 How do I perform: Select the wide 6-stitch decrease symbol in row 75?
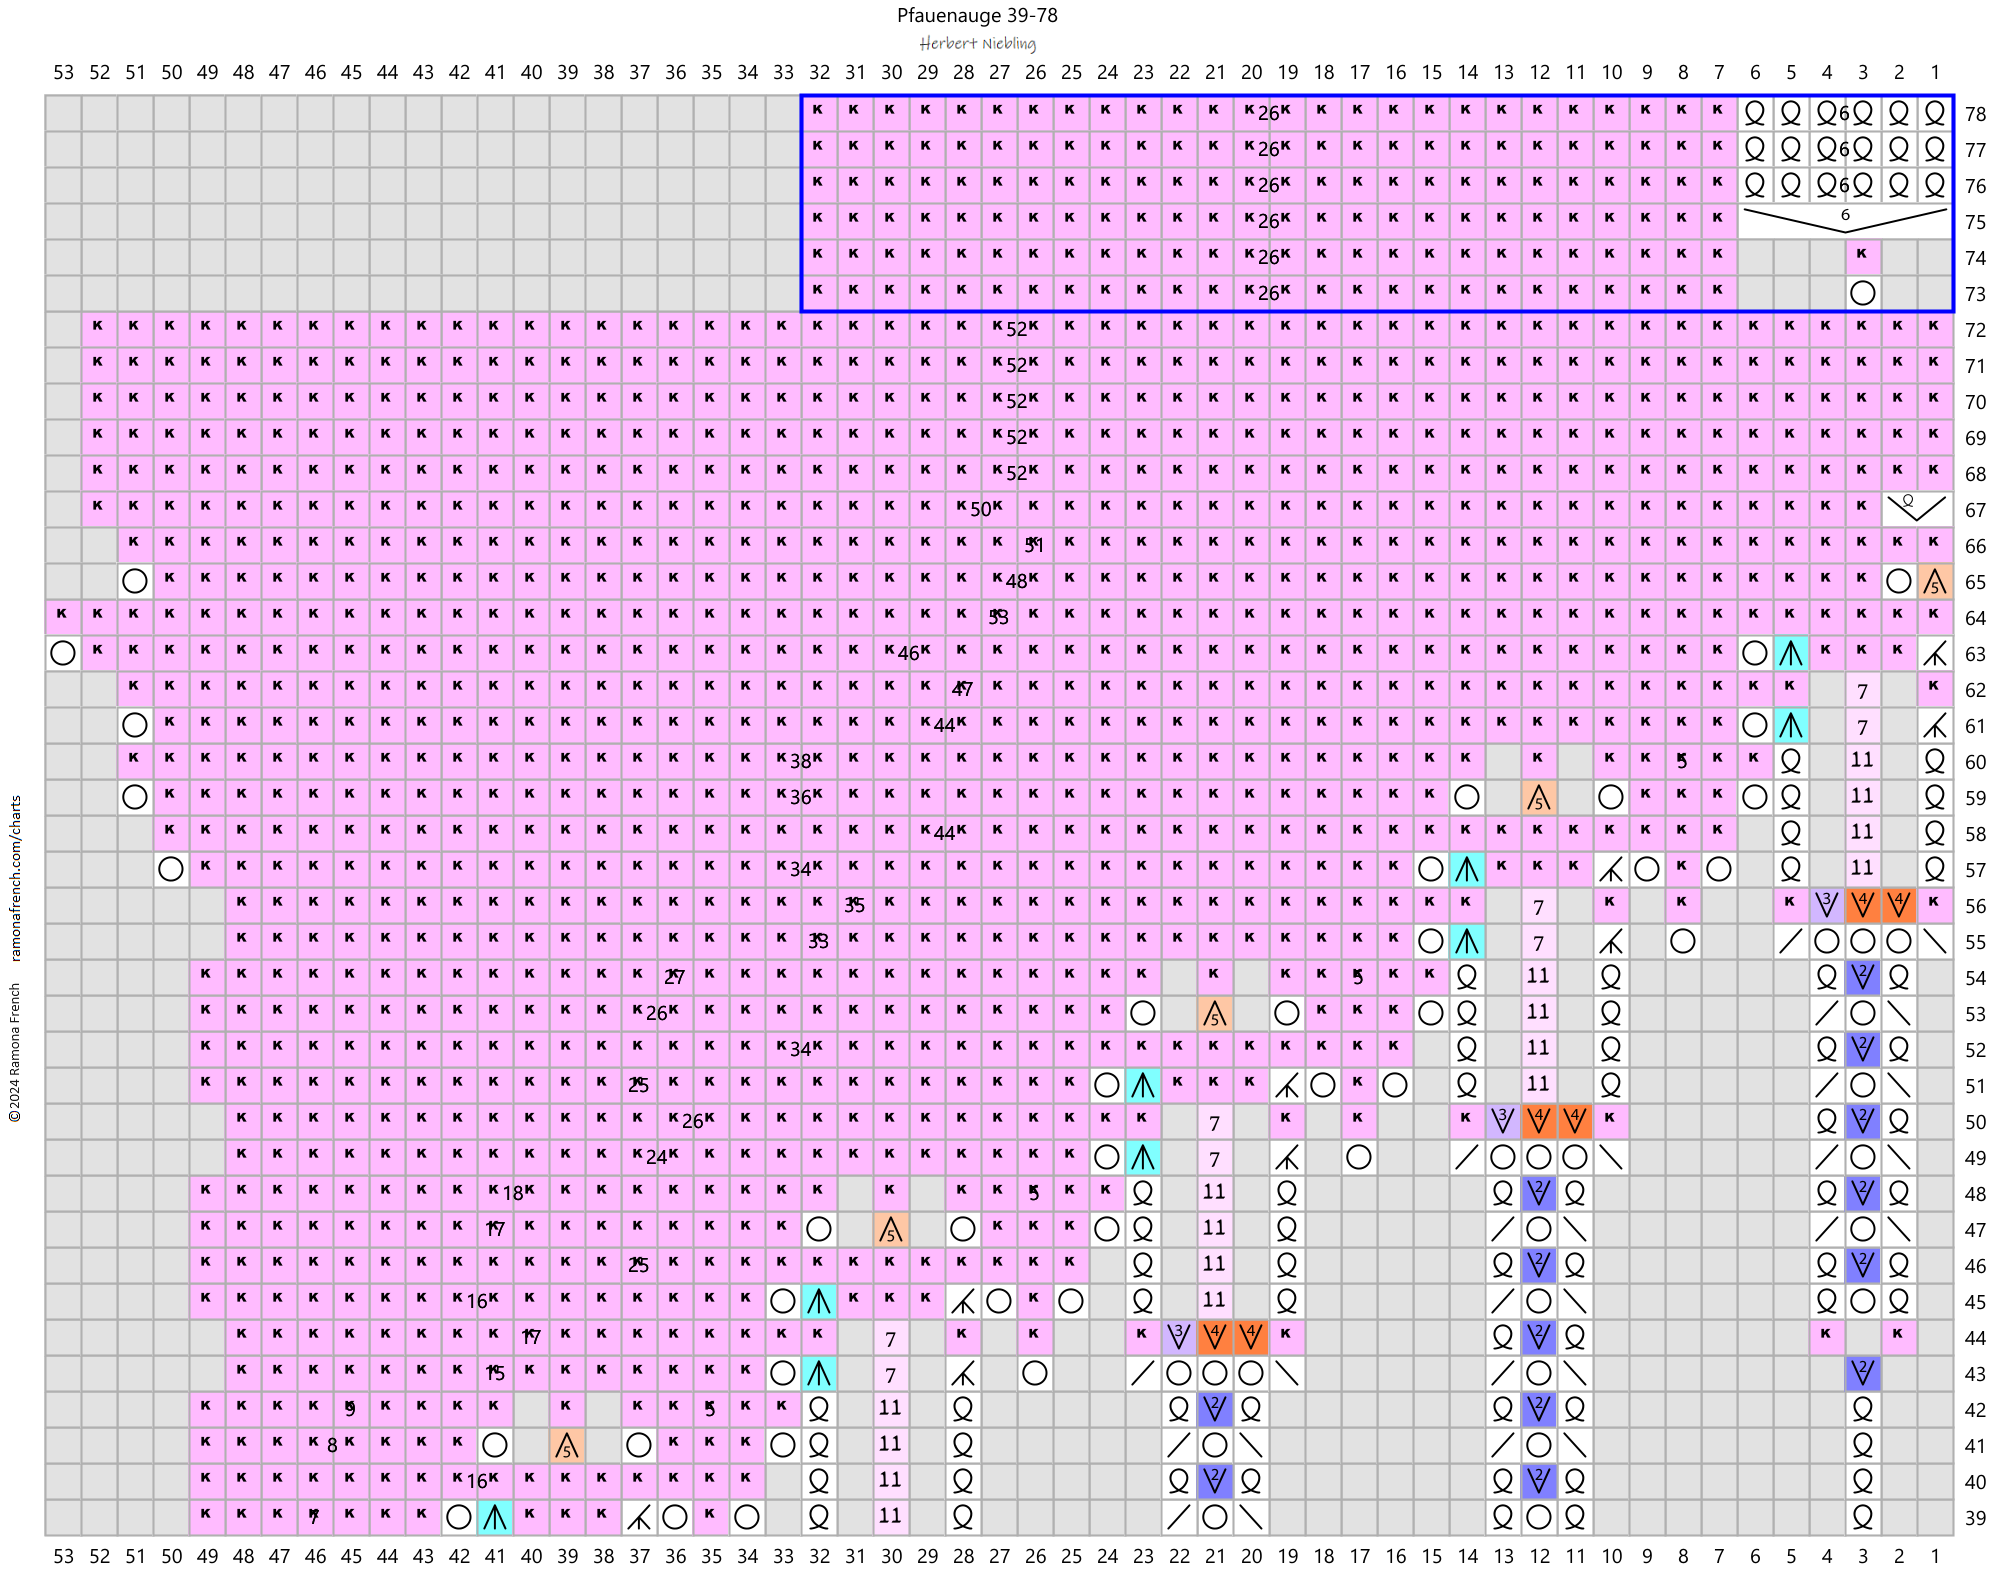click(1845, 220)
